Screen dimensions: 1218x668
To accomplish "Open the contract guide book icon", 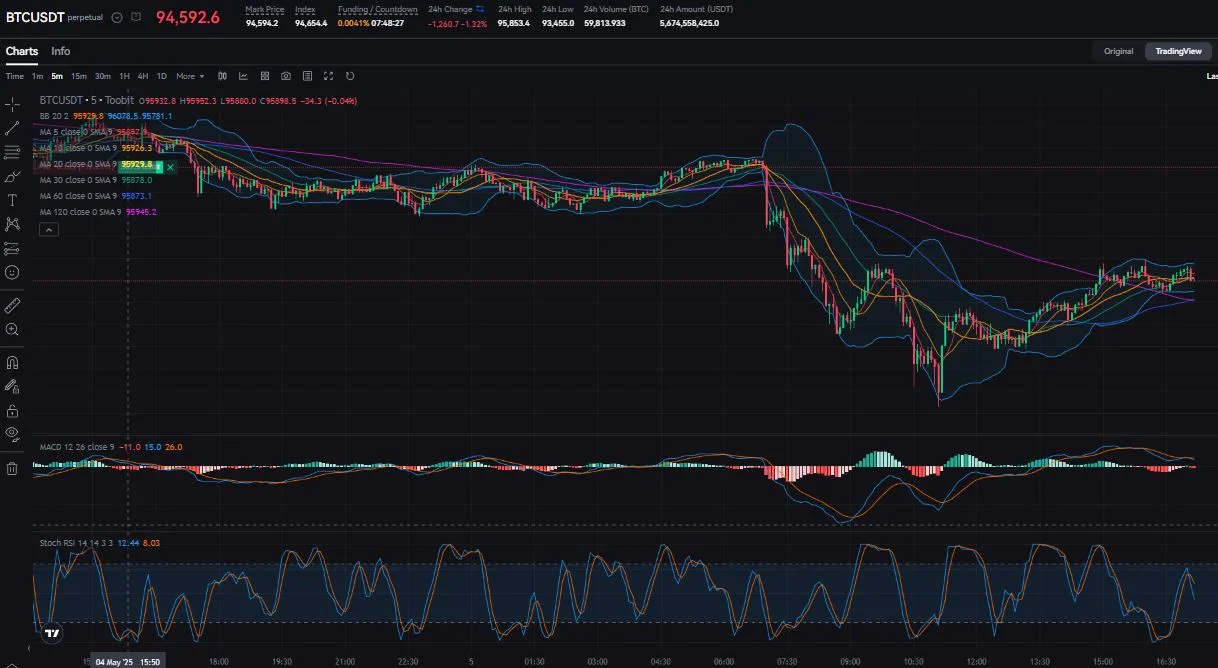I will (x=136, y=17).
